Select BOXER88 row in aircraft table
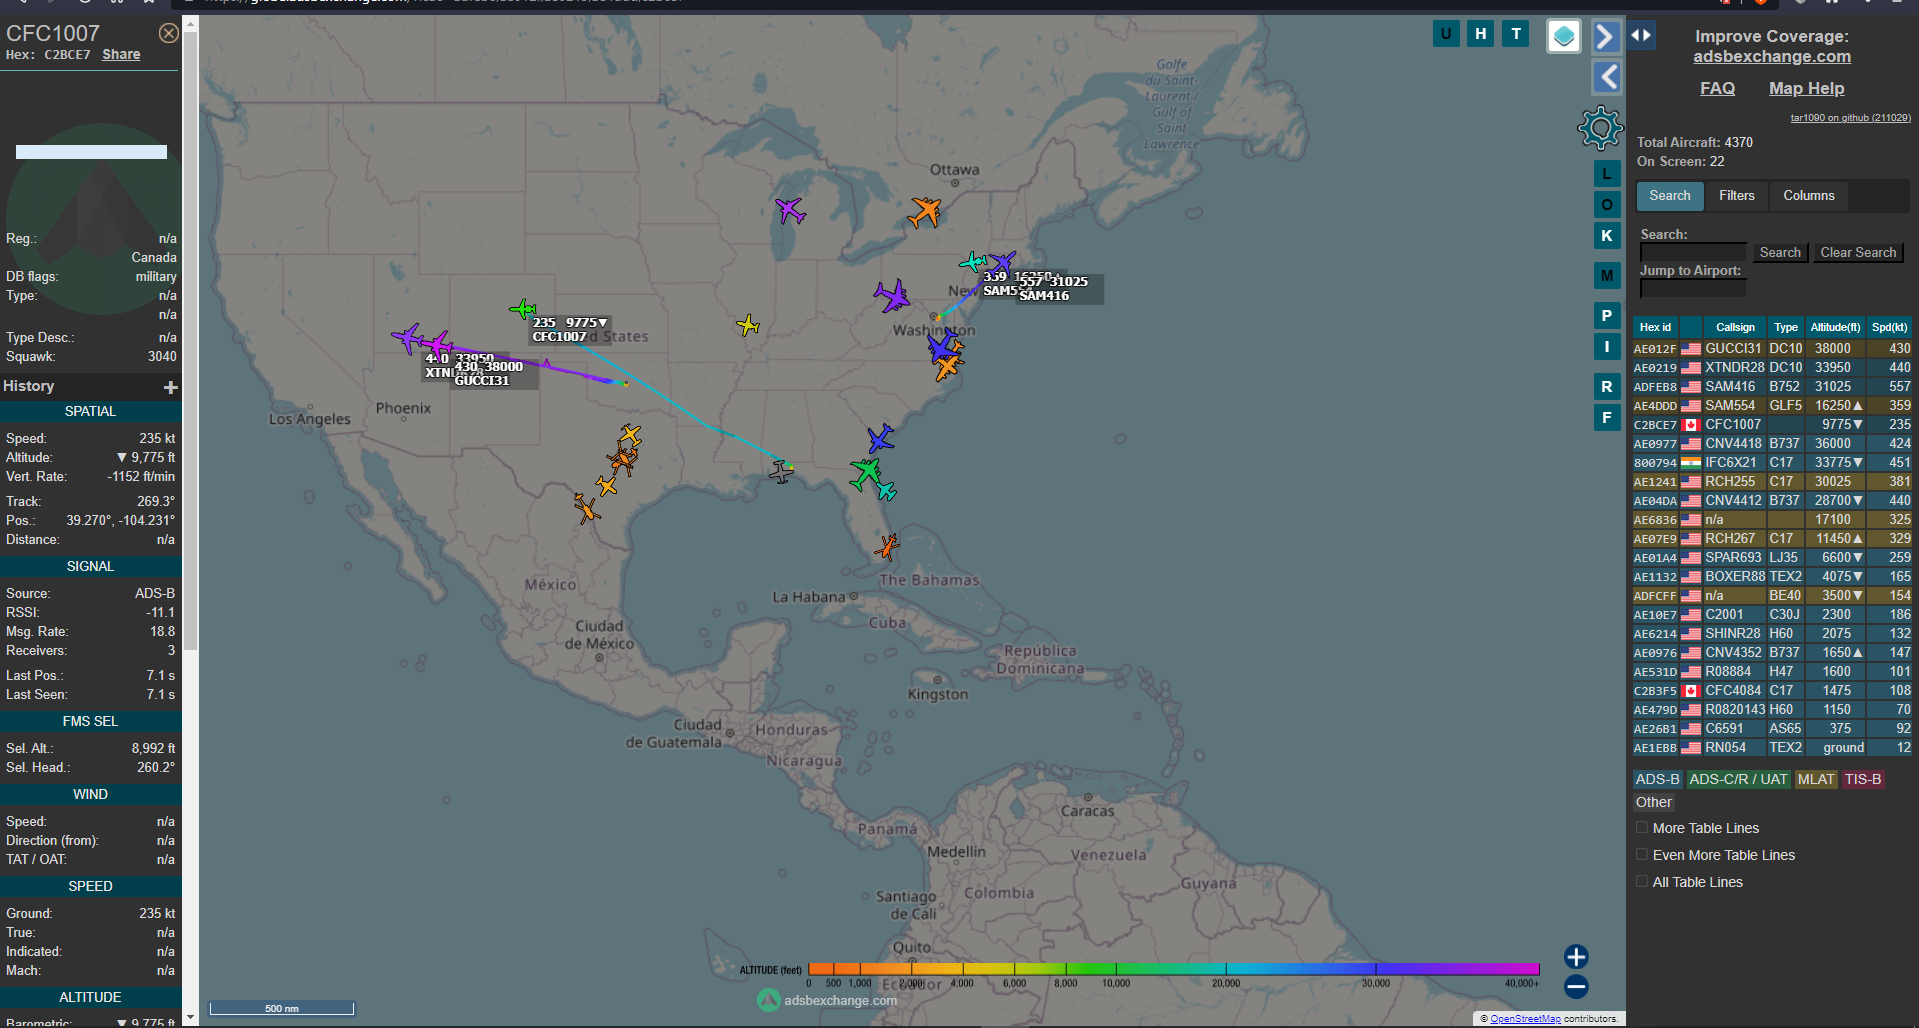The image size is (1919, 1028). click(x=1772, y=577)
